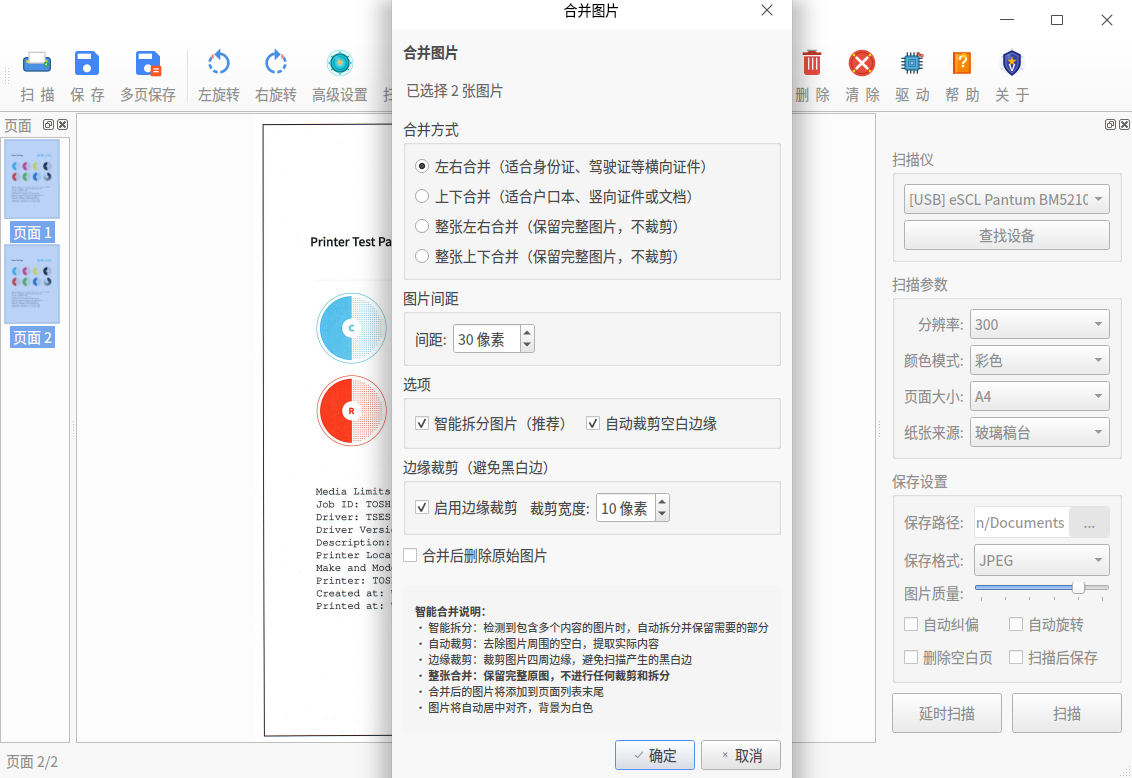
Task: Open the 驱动 driver chip icon
Action: pyautogui.click(x=912, y=64)
